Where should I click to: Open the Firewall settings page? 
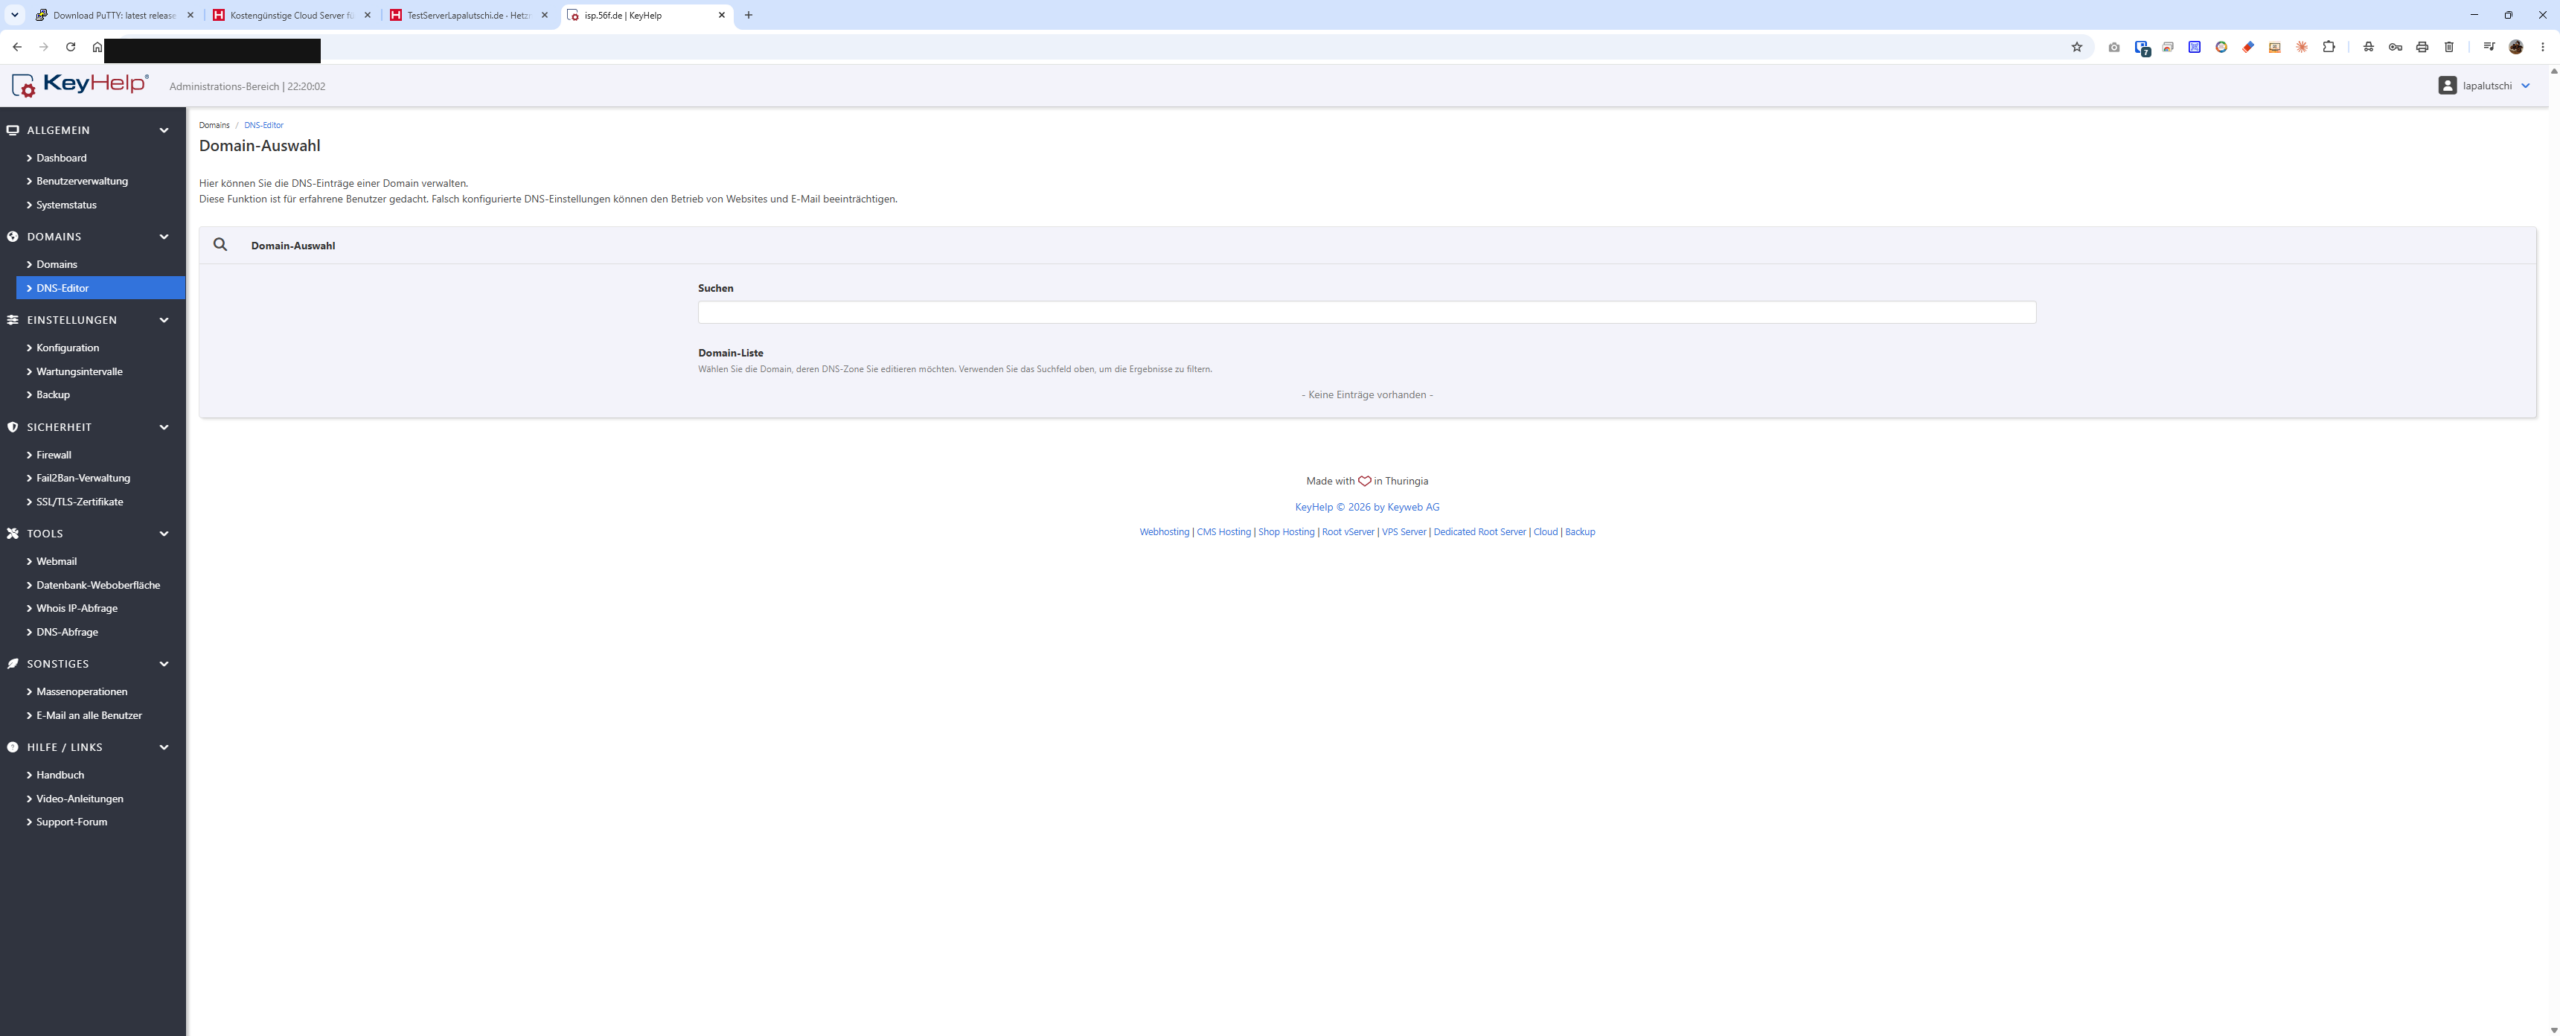(53, 455)
